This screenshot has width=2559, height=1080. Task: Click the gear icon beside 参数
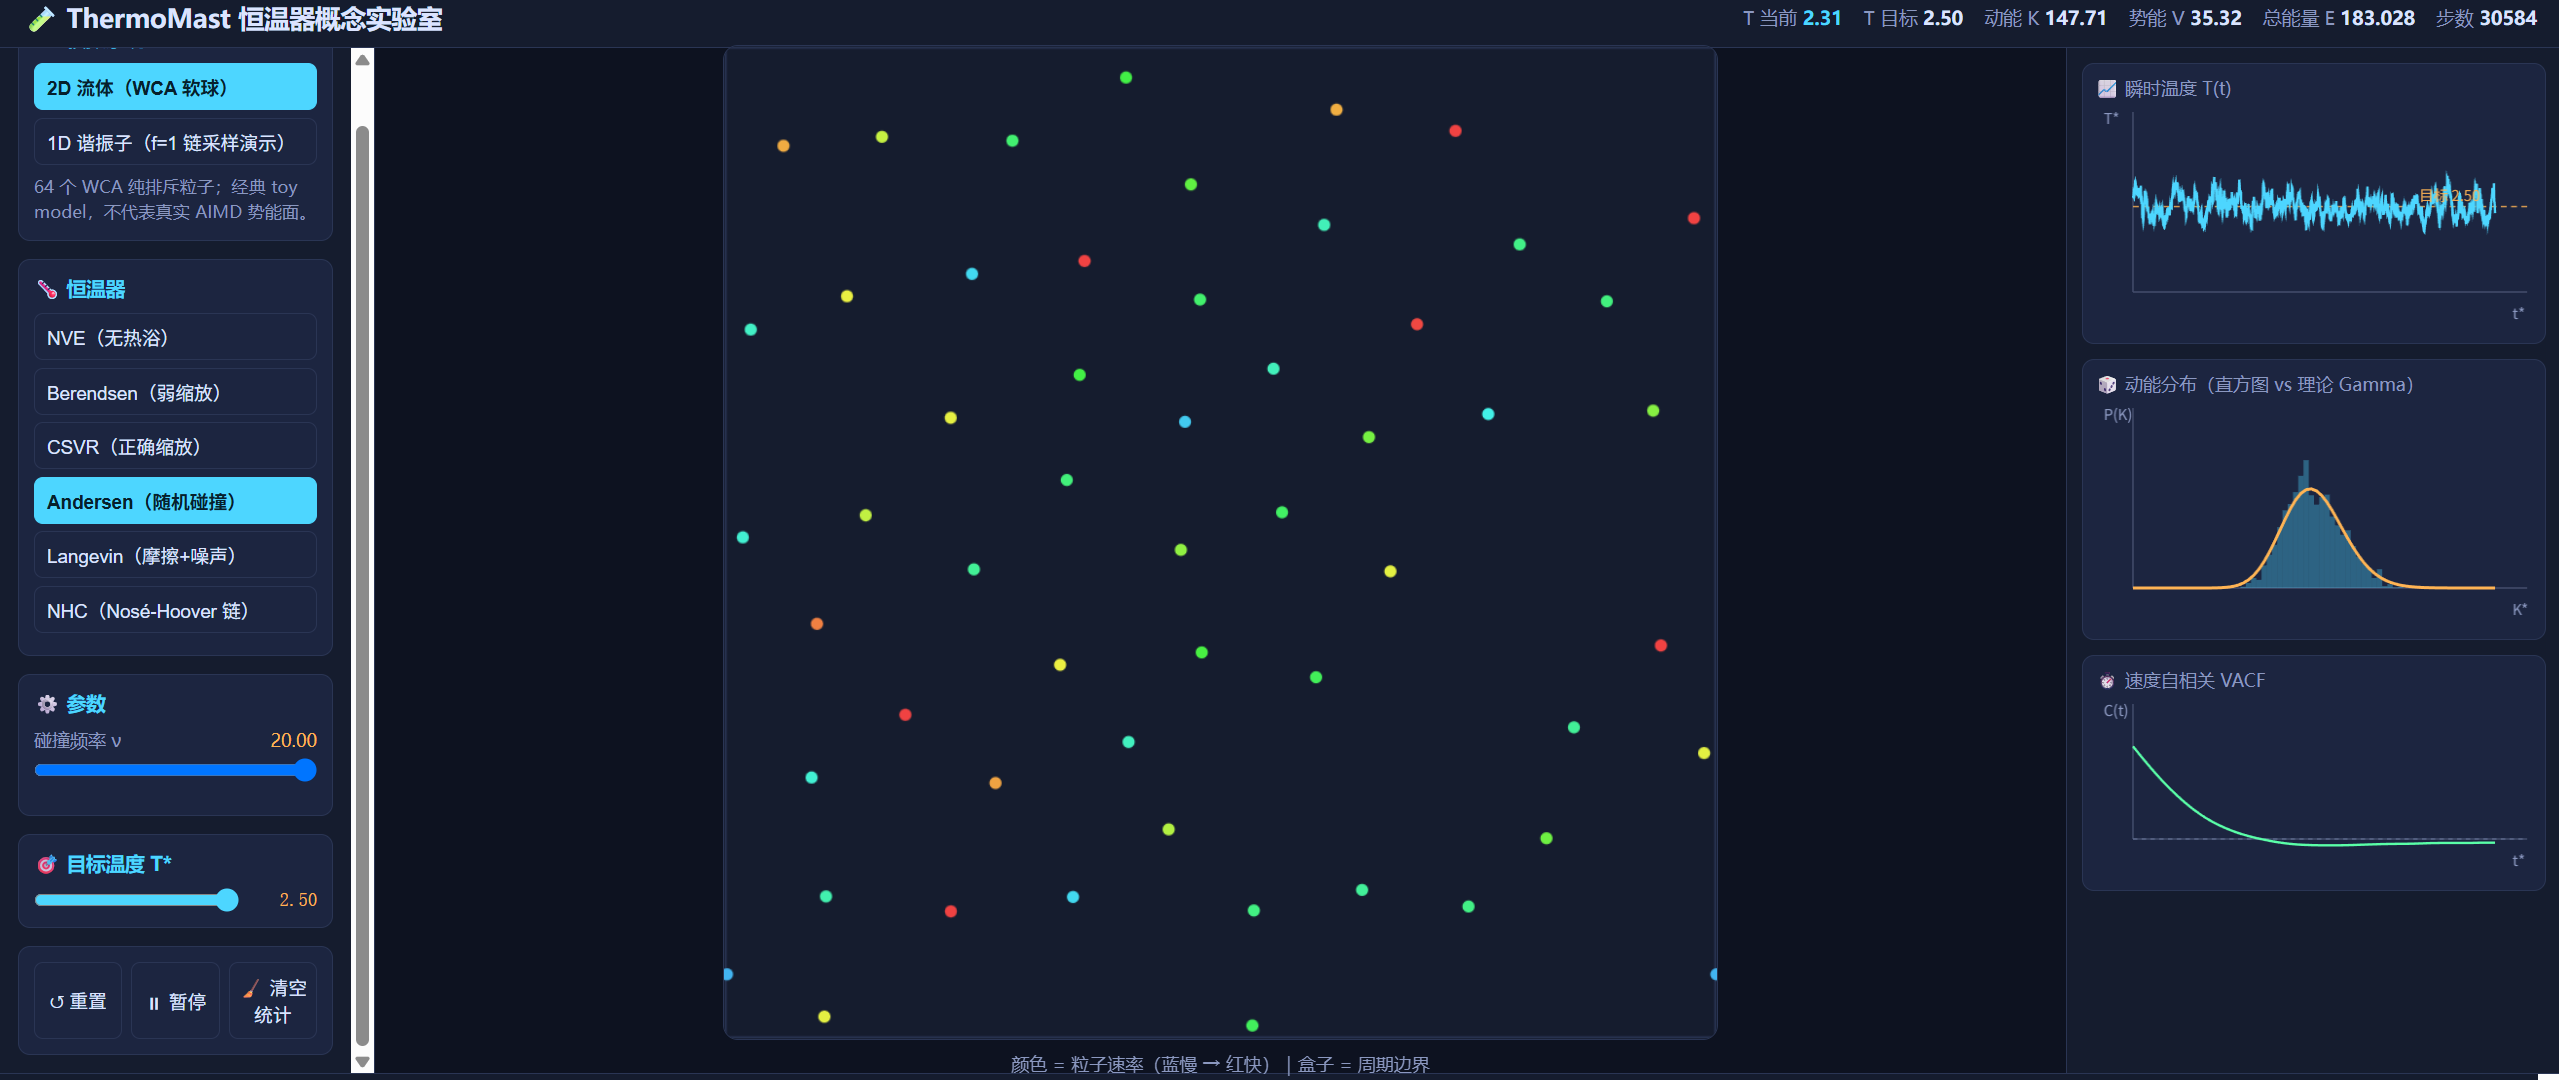[47, 704]
